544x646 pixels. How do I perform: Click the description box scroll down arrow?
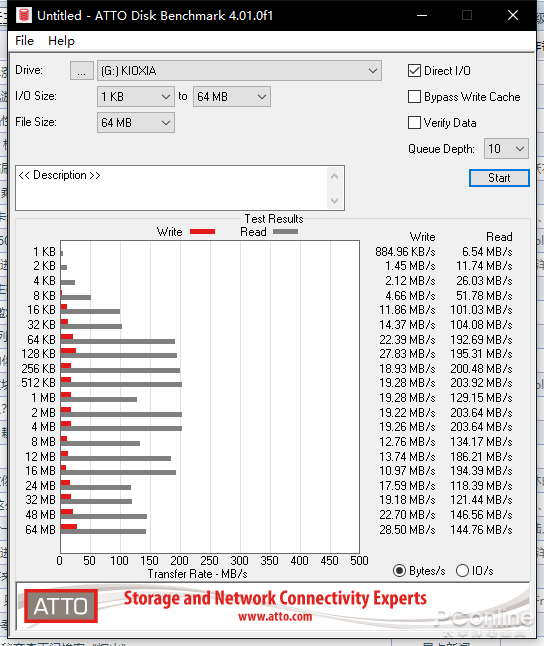point(334,201)
